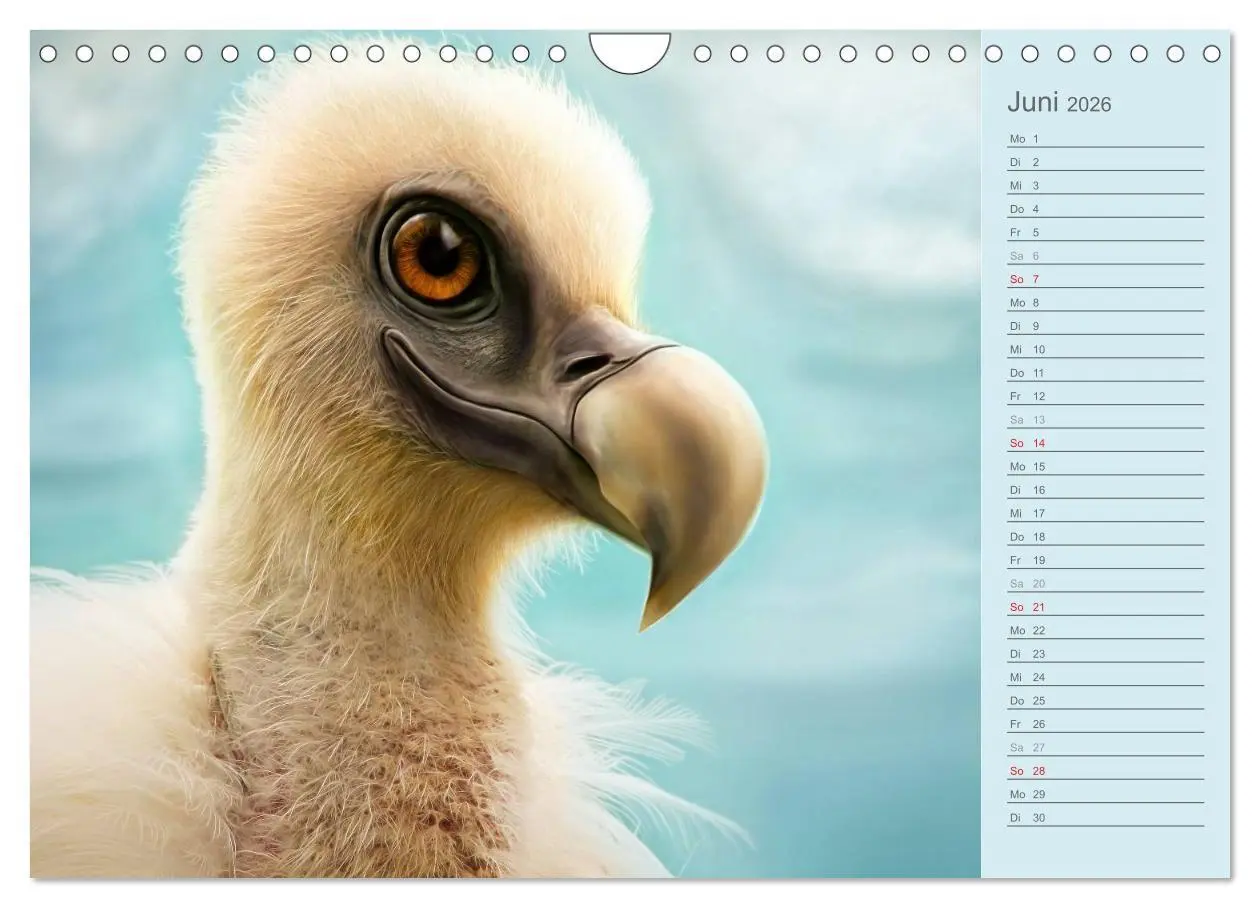Screen dimensions: 1260x908
Task: Select the red row 'So 7'
Action: click(1105, 279)
